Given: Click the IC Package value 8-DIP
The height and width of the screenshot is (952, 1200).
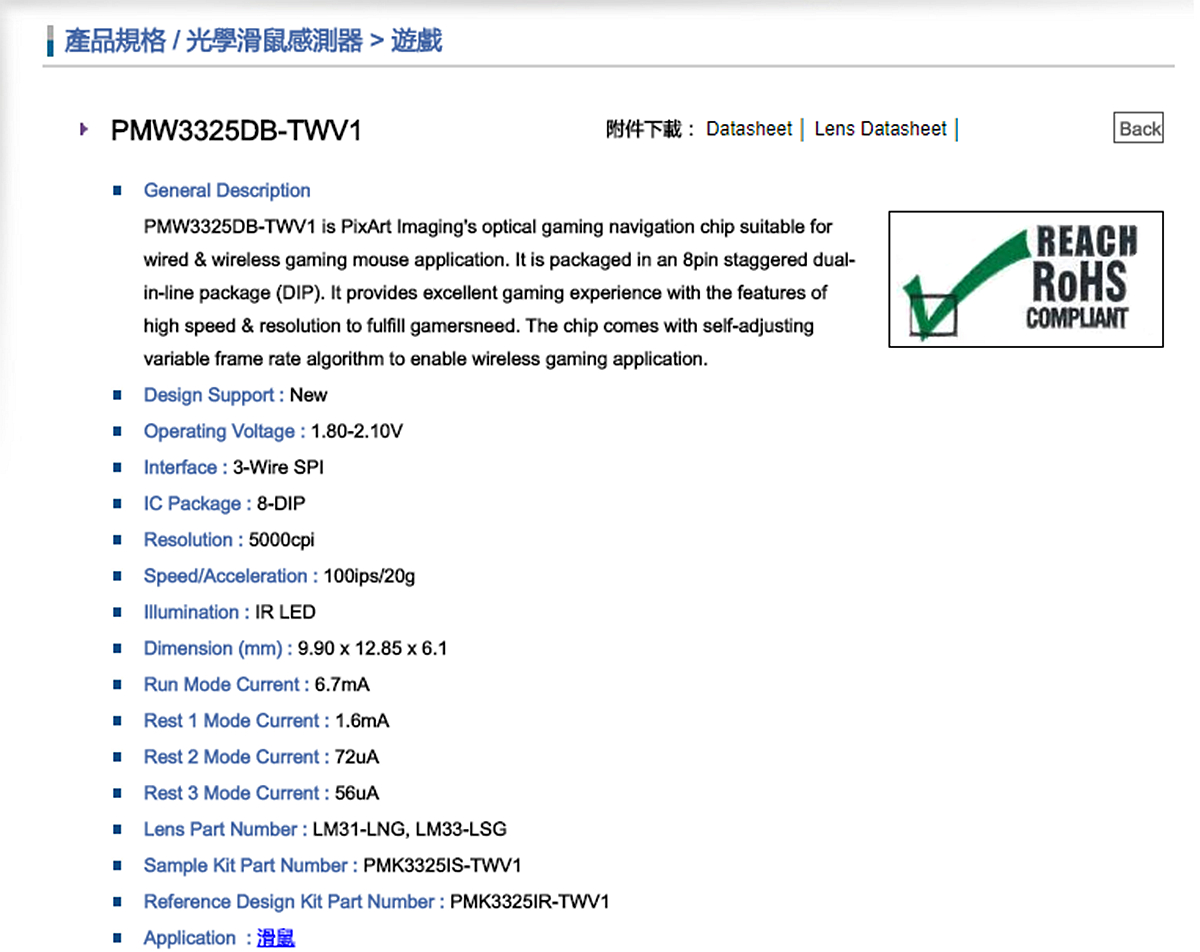Looking at the screenshot, I should point(281,503).
